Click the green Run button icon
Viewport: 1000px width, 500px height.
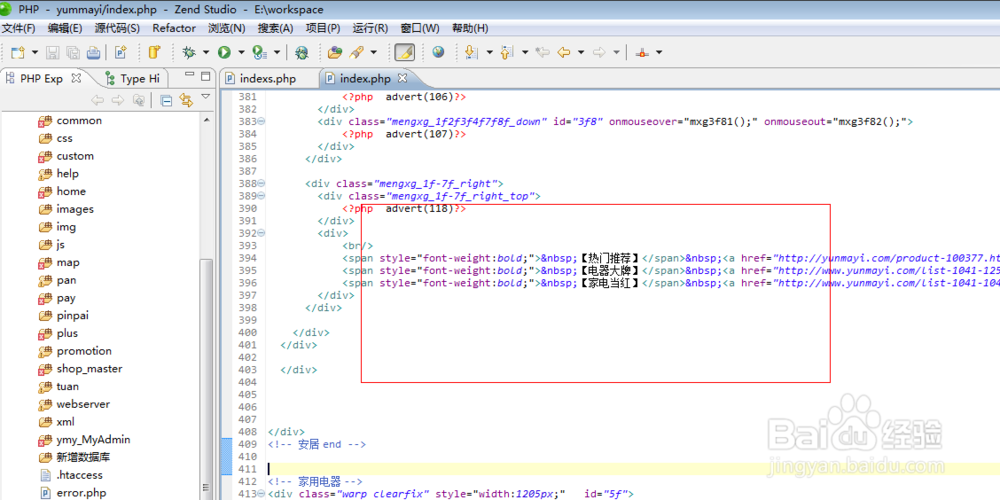(224, 52)
